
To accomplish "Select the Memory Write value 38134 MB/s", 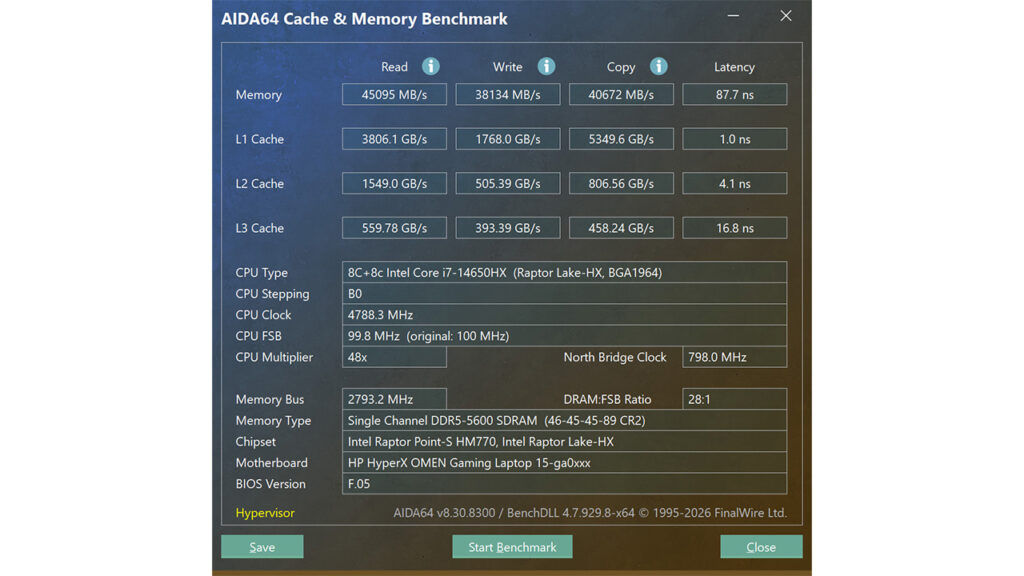I will coord(507,94).
